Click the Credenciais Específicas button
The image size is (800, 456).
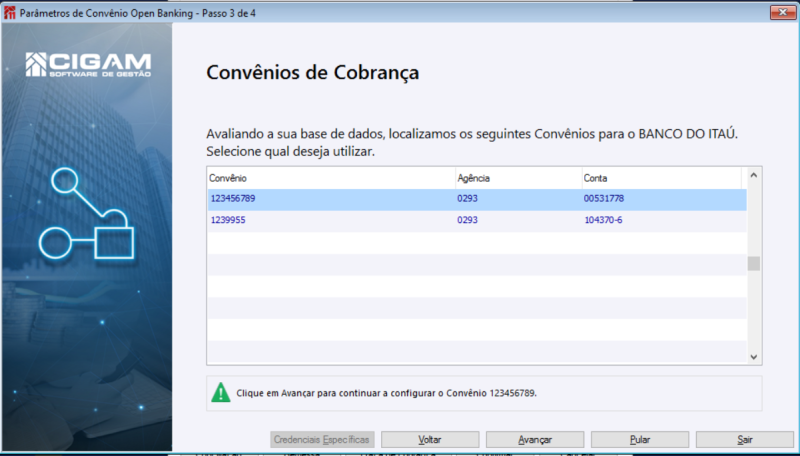tap(321, 440)
